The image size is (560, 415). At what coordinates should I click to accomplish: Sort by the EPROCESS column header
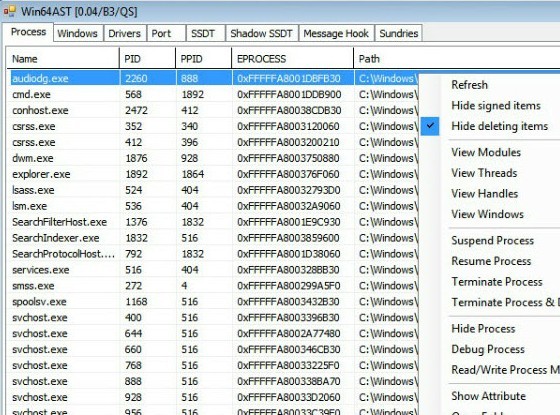pos(292,59)
